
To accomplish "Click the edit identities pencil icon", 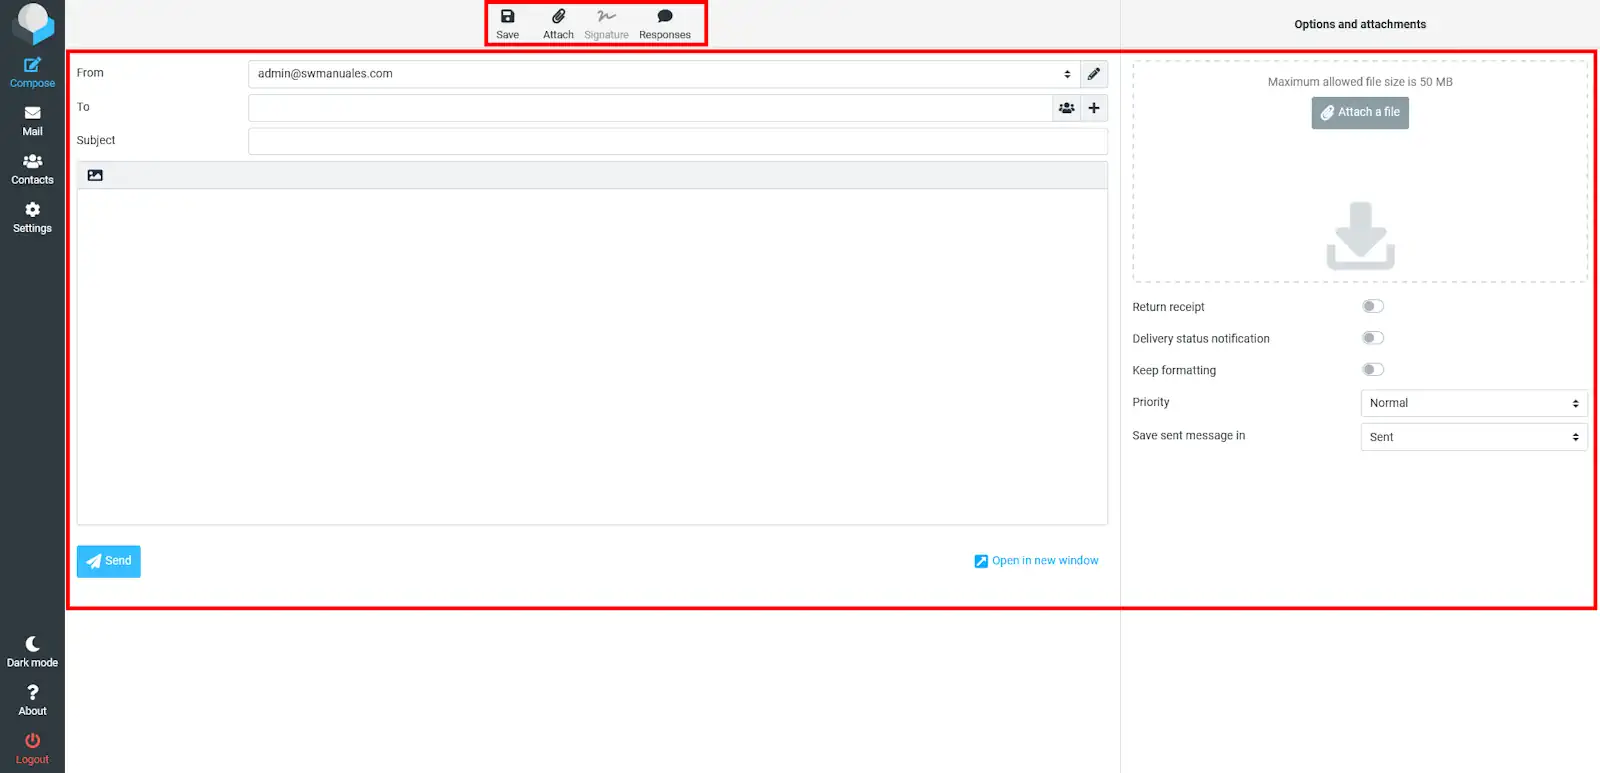I will click(x=1094, y=74).
